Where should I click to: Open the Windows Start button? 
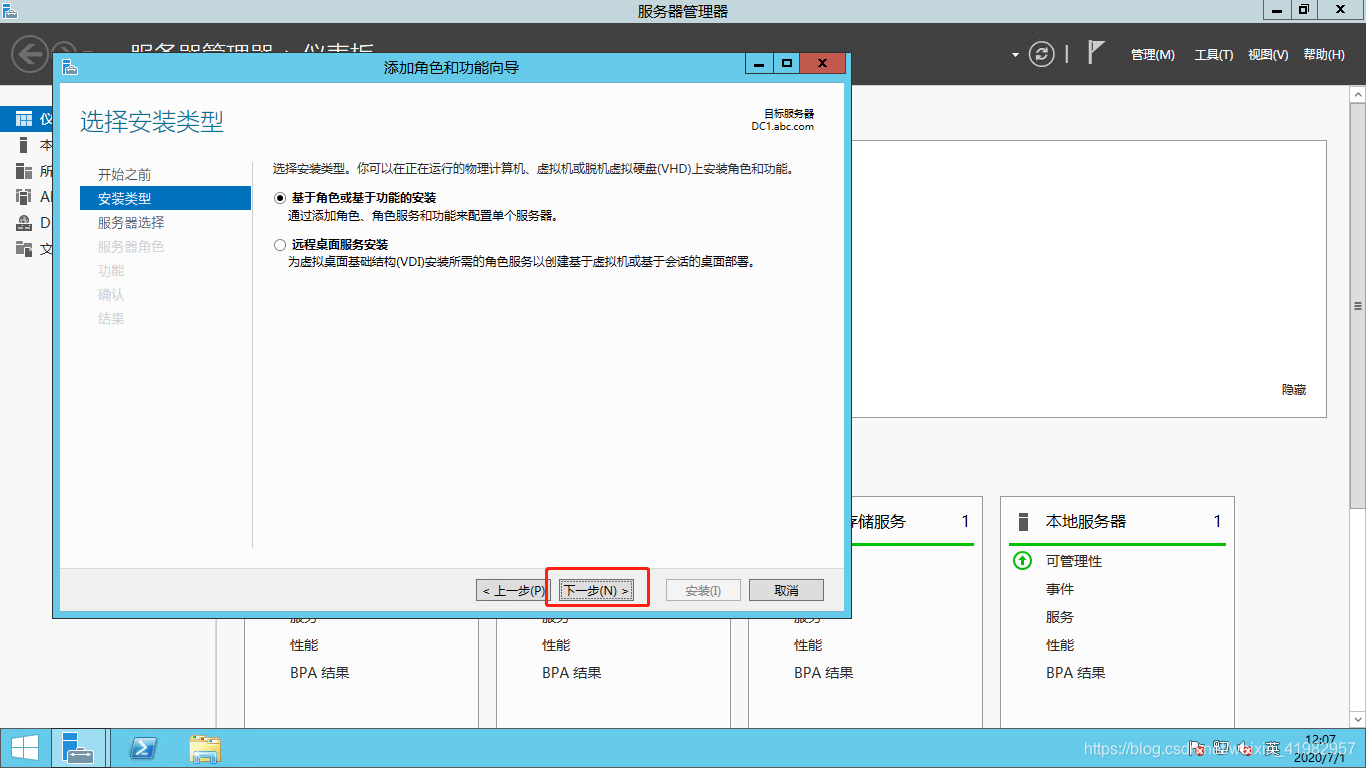24,748
